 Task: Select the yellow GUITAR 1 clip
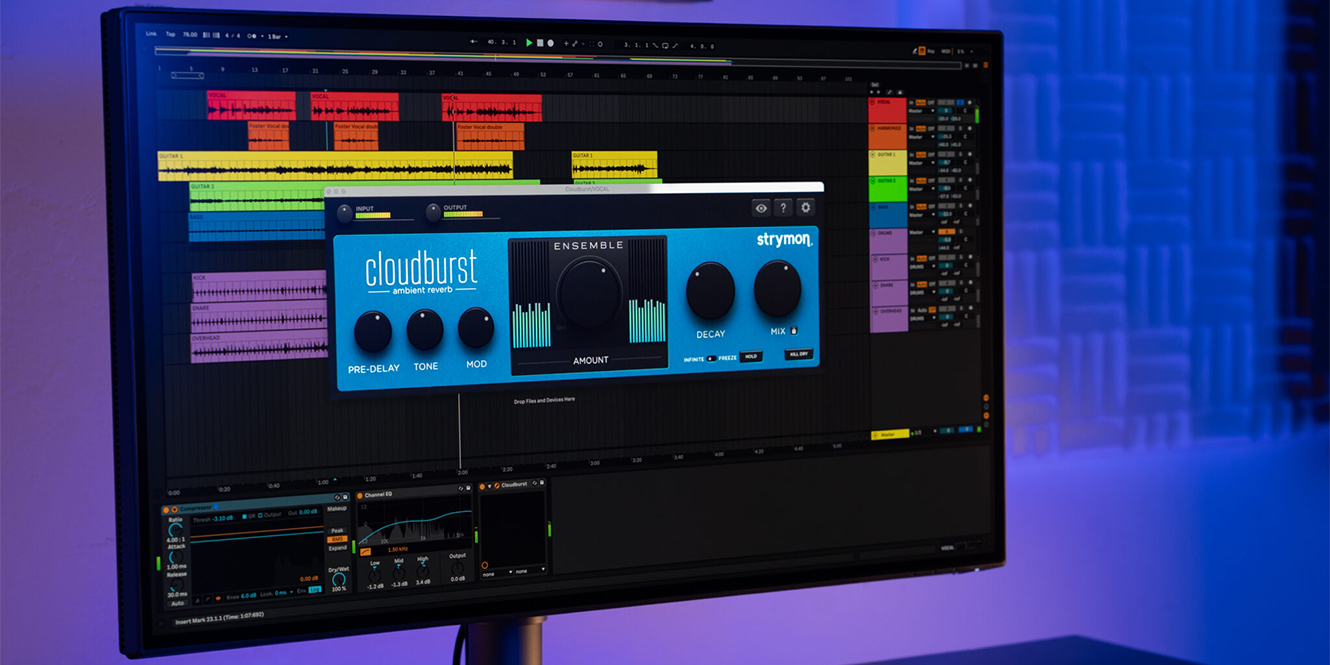point(335,166)
